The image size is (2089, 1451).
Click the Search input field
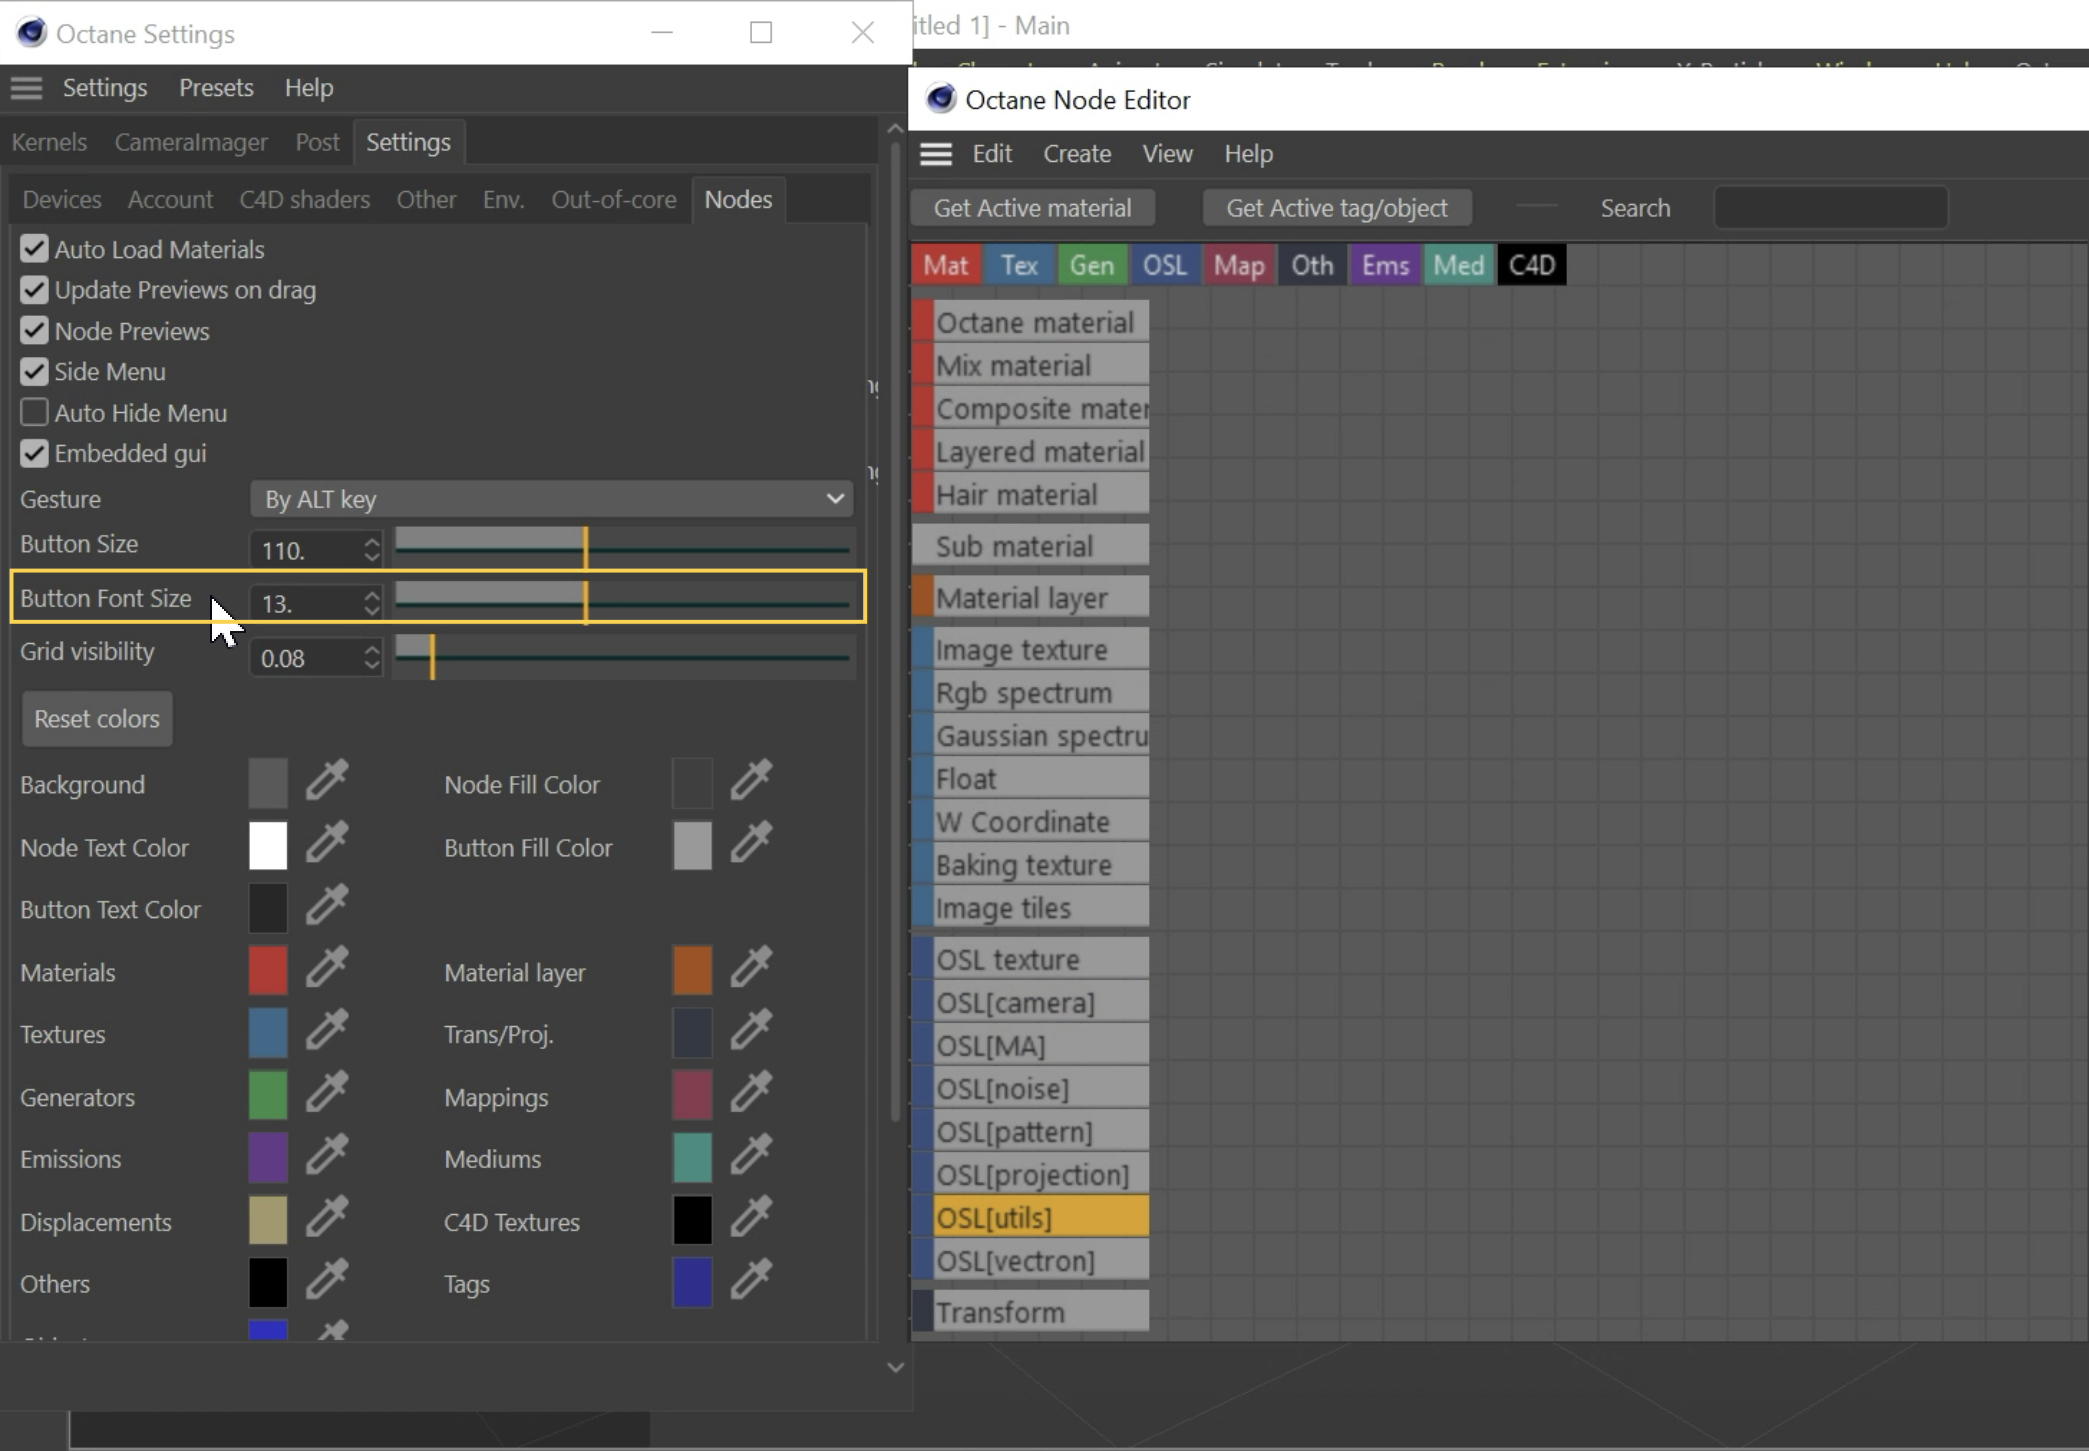pos(1830,208)
